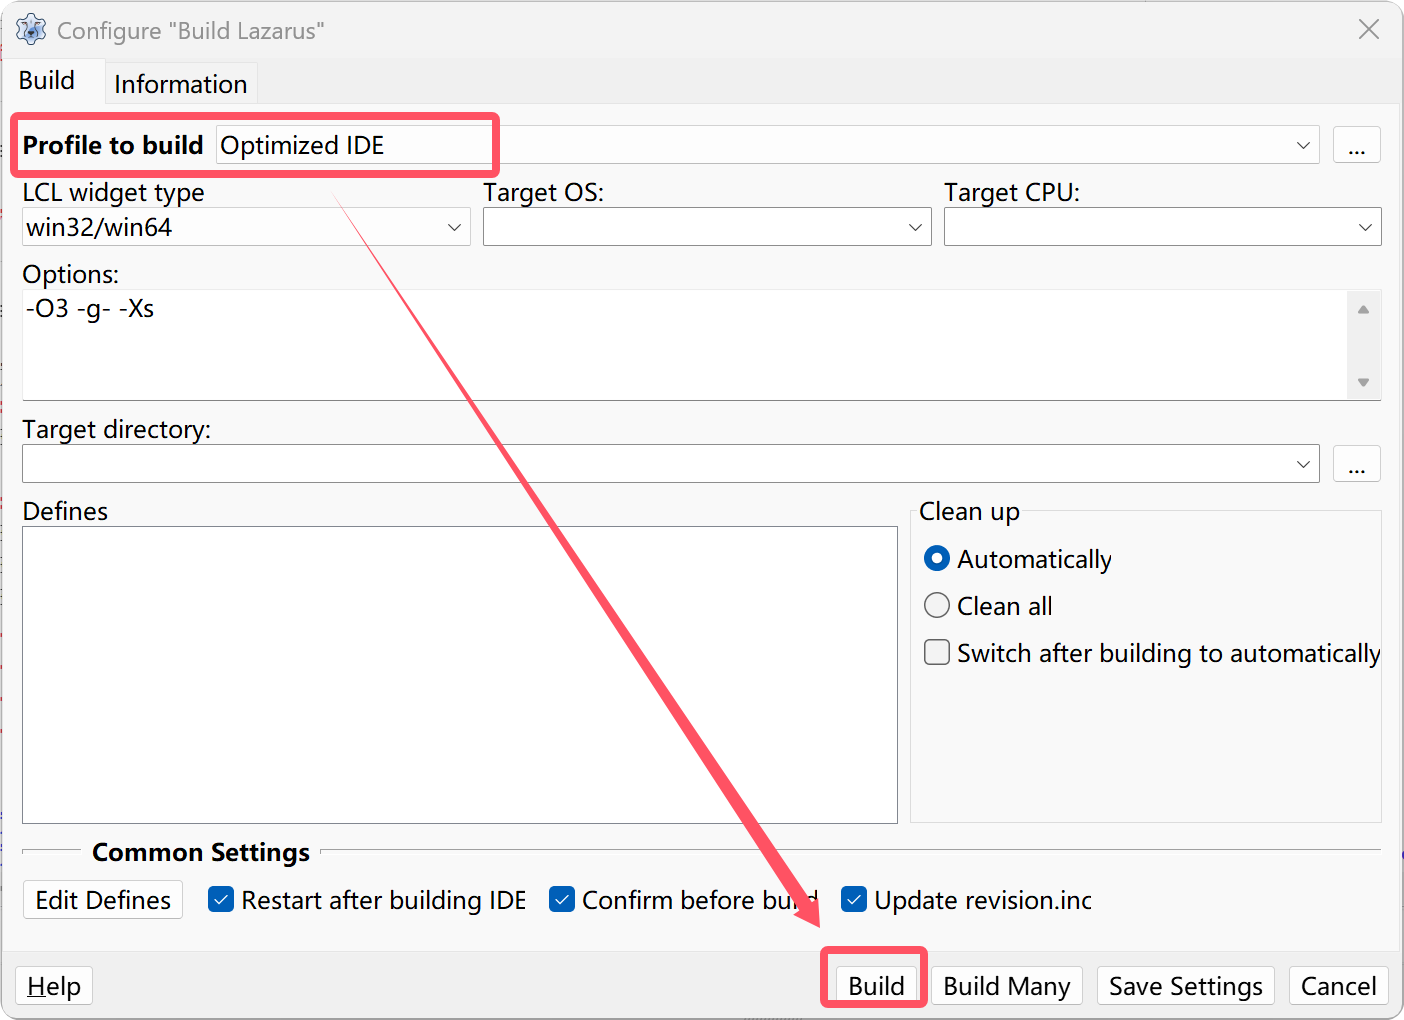Expand the LCL widget type dropdown
Viewport: 1404px width, 1020px height.
[x=454, y=227]
